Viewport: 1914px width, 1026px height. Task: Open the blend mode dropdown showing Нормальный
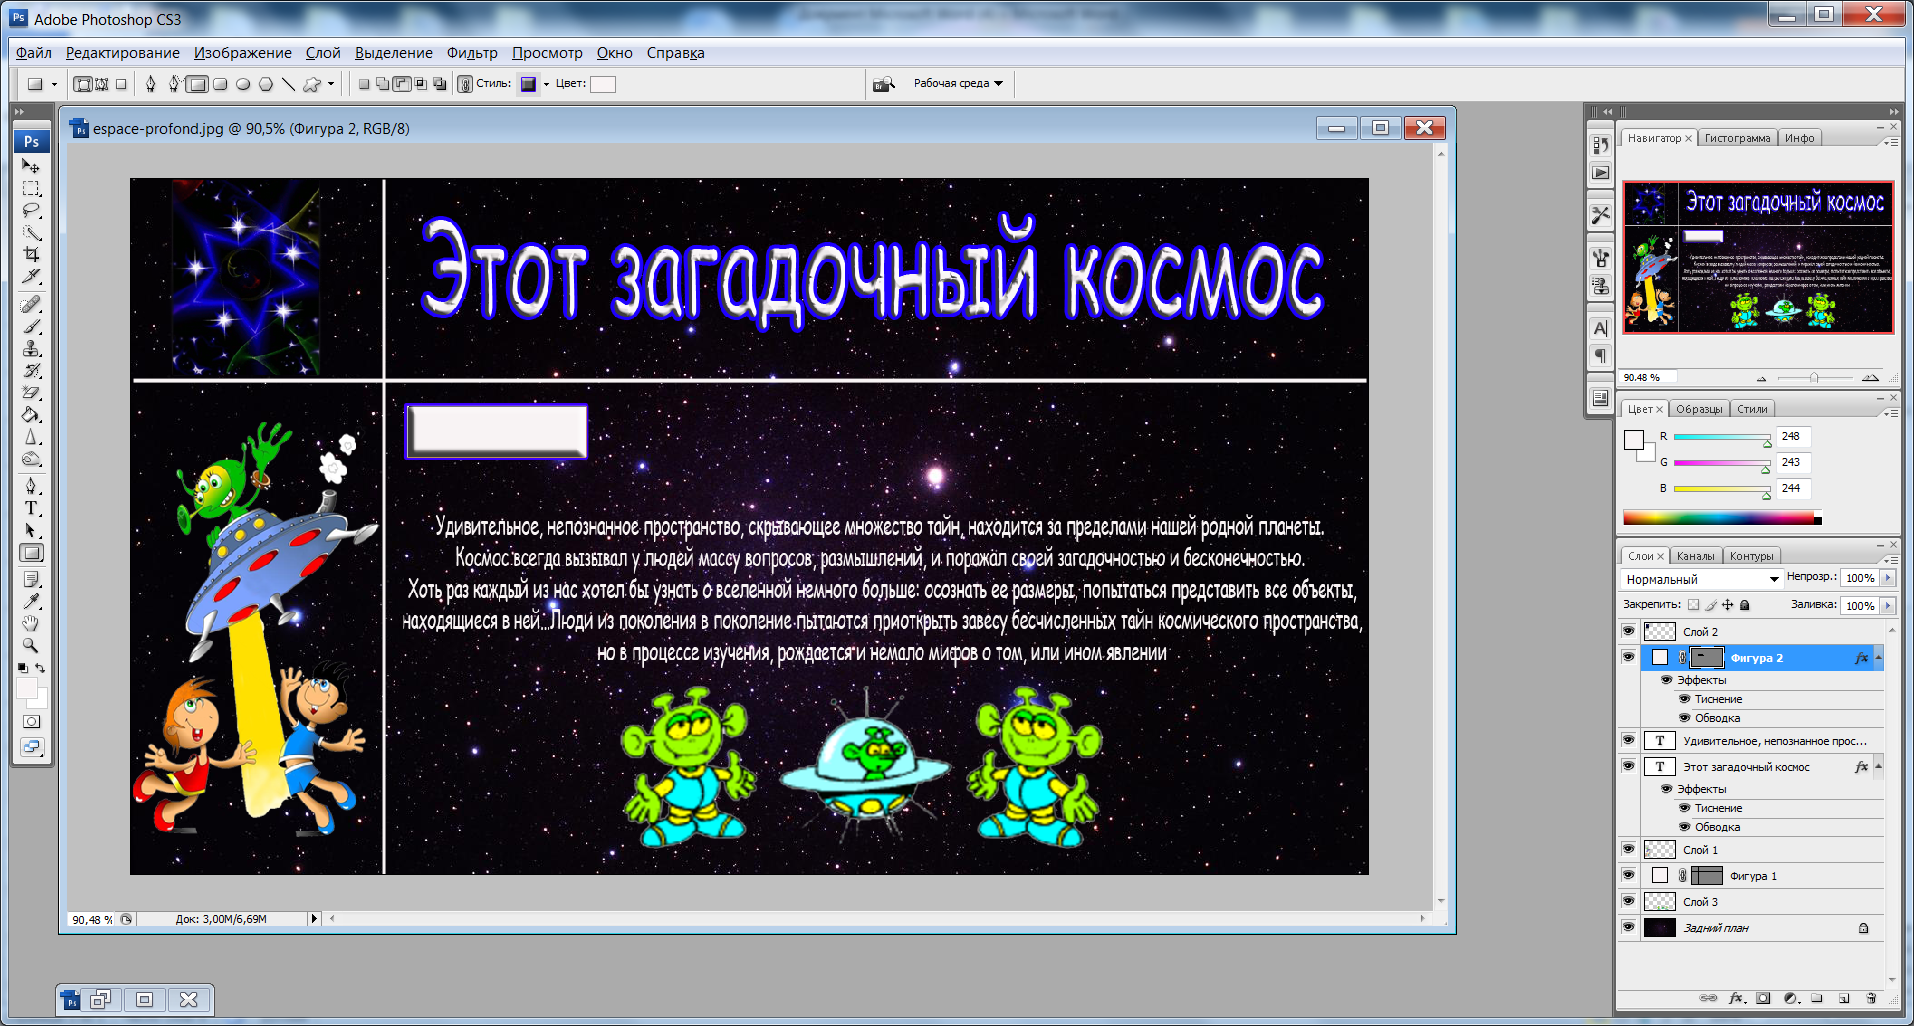1700,579
